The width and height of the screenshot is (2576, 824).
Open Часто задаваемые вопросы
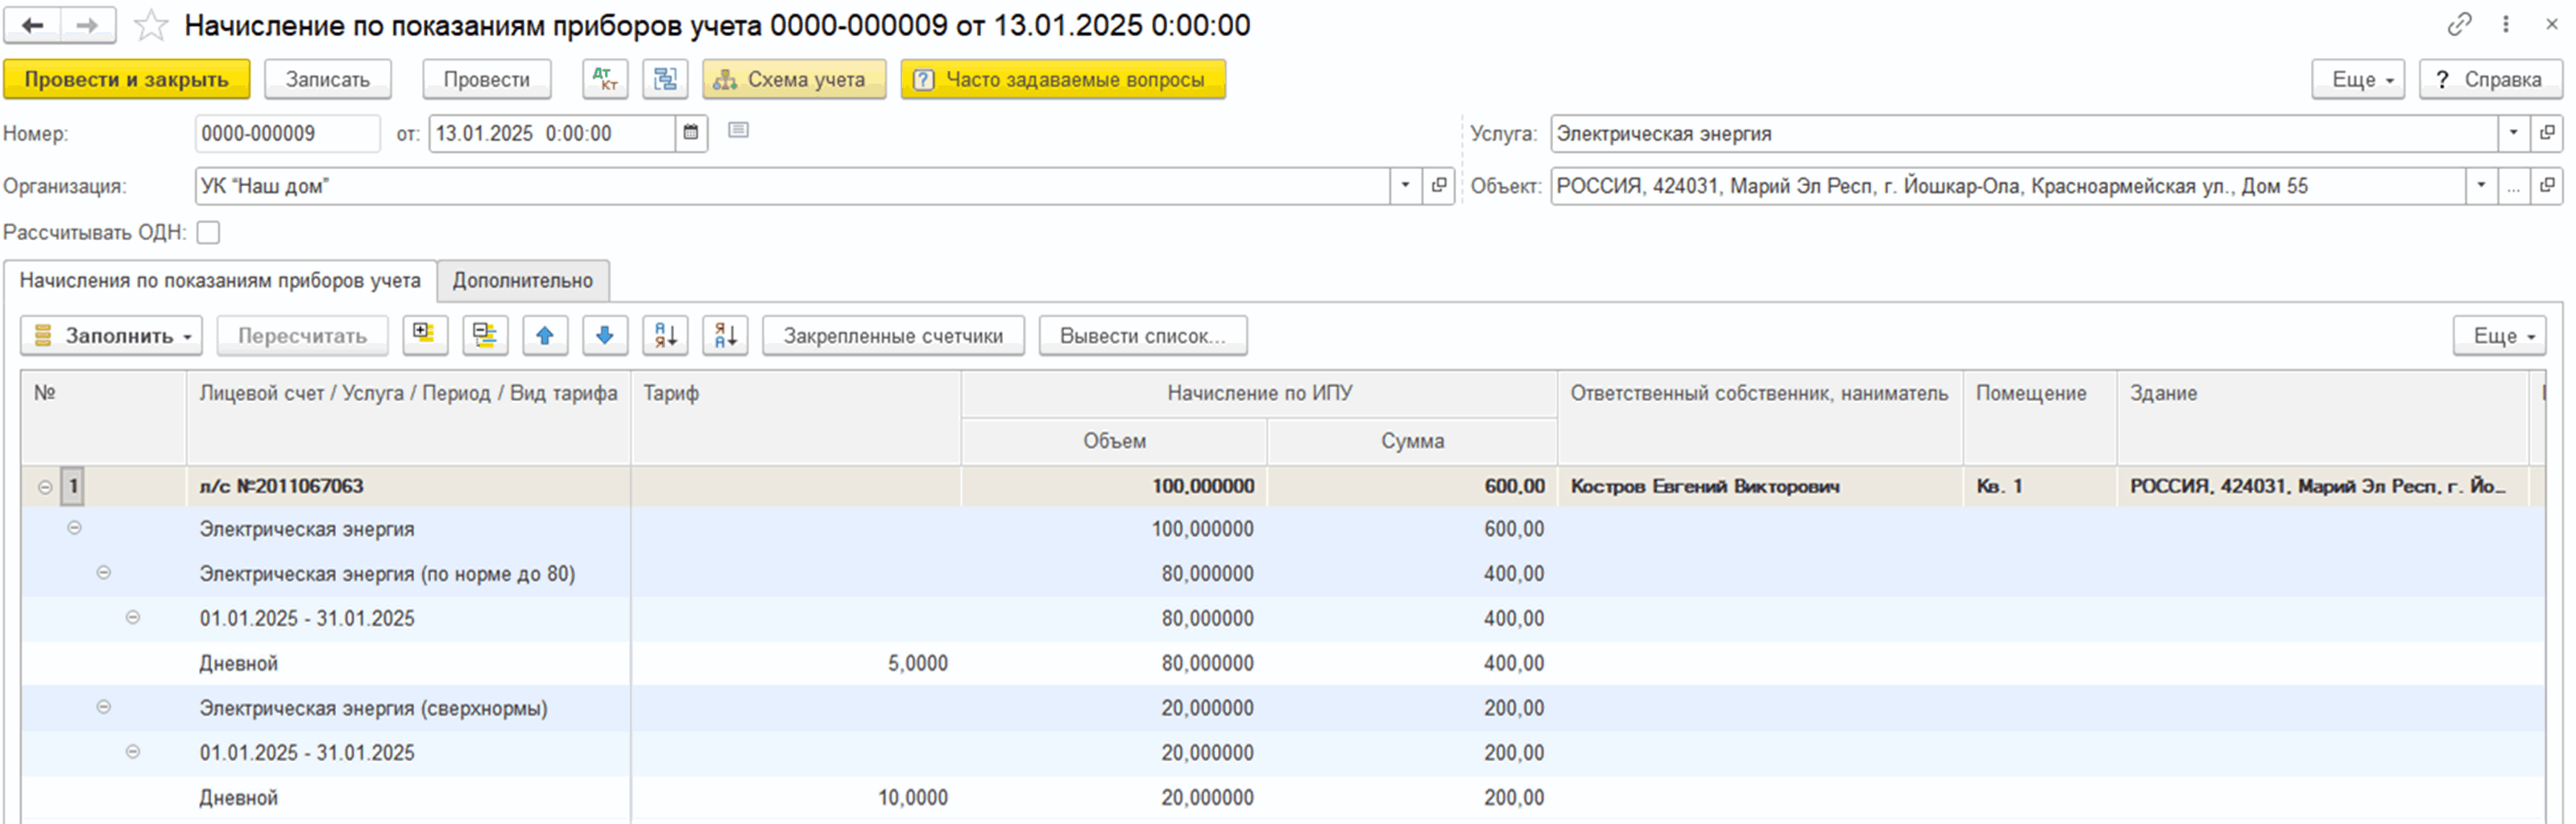click(1063, 79)
